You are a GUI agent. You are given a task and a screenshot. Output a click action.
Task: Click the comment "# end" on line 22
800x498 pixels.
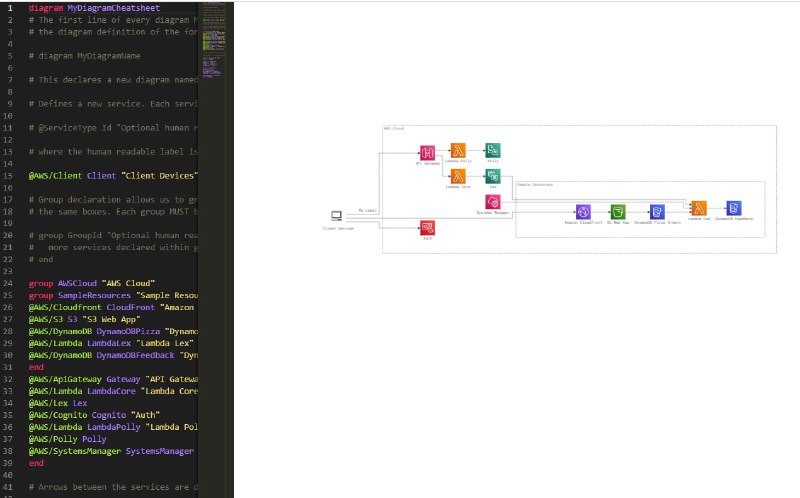41,259
